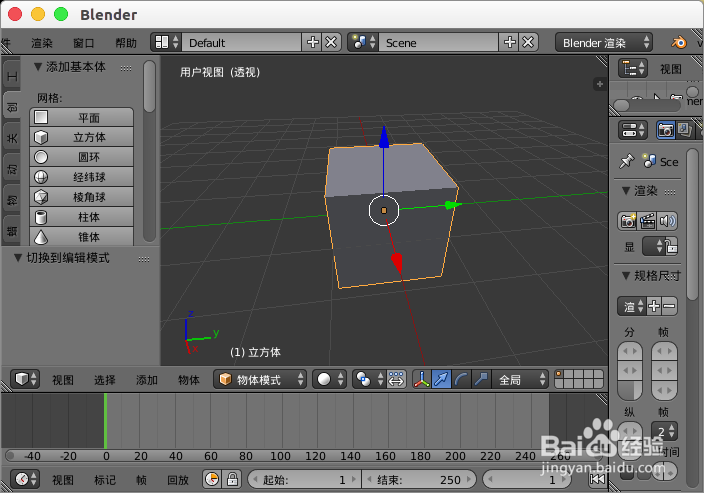The width and height of the screenshot is (704, 493).
Task: Click the 起始 start frame field
Action: click(304, 480)
